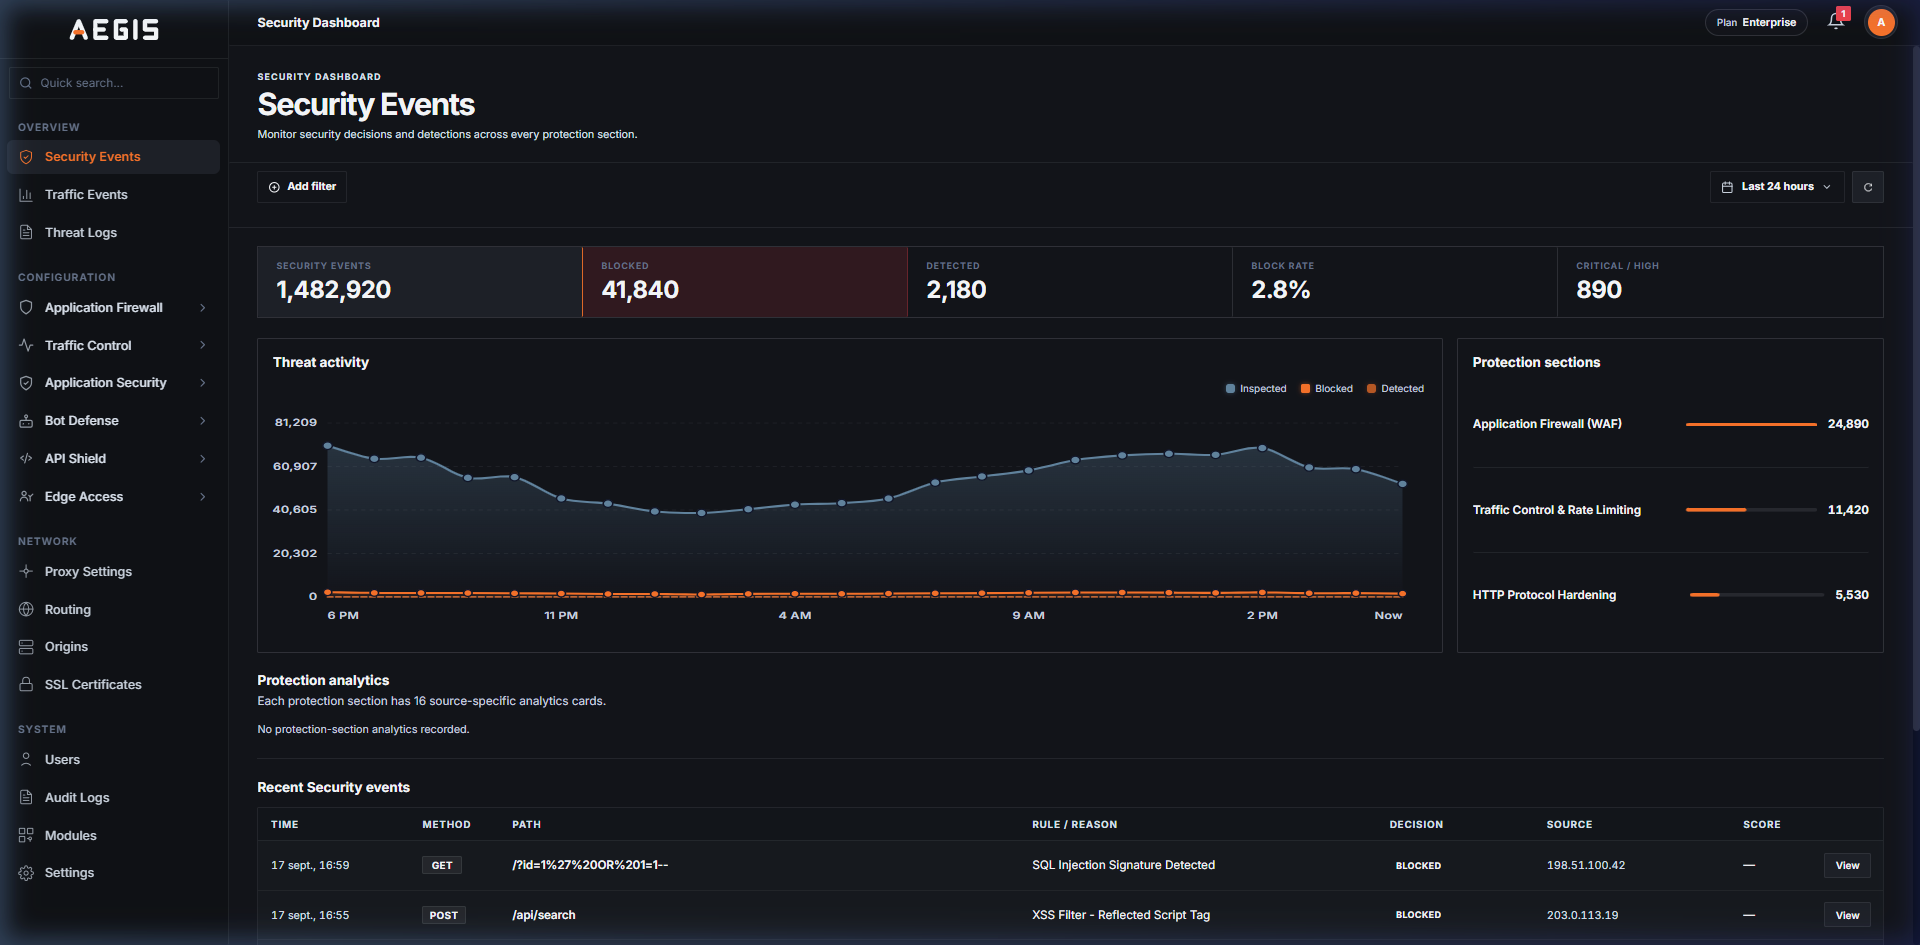The image size is (1920, 945).
Task: Click the notification bell icon
Action: [1836, 22]
